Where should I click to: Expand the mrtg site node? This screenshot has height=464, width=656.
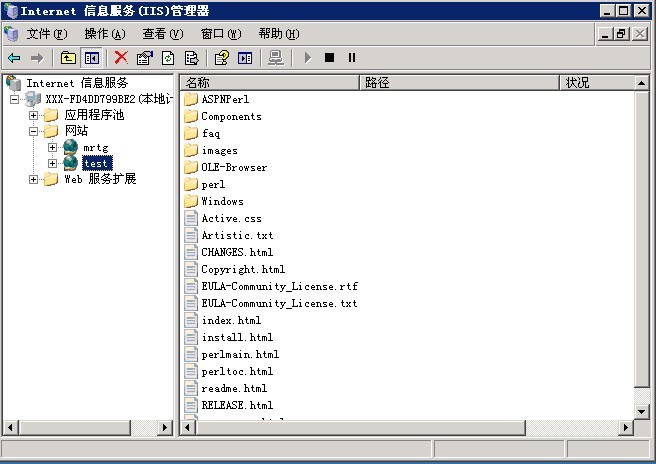[52, 147]
